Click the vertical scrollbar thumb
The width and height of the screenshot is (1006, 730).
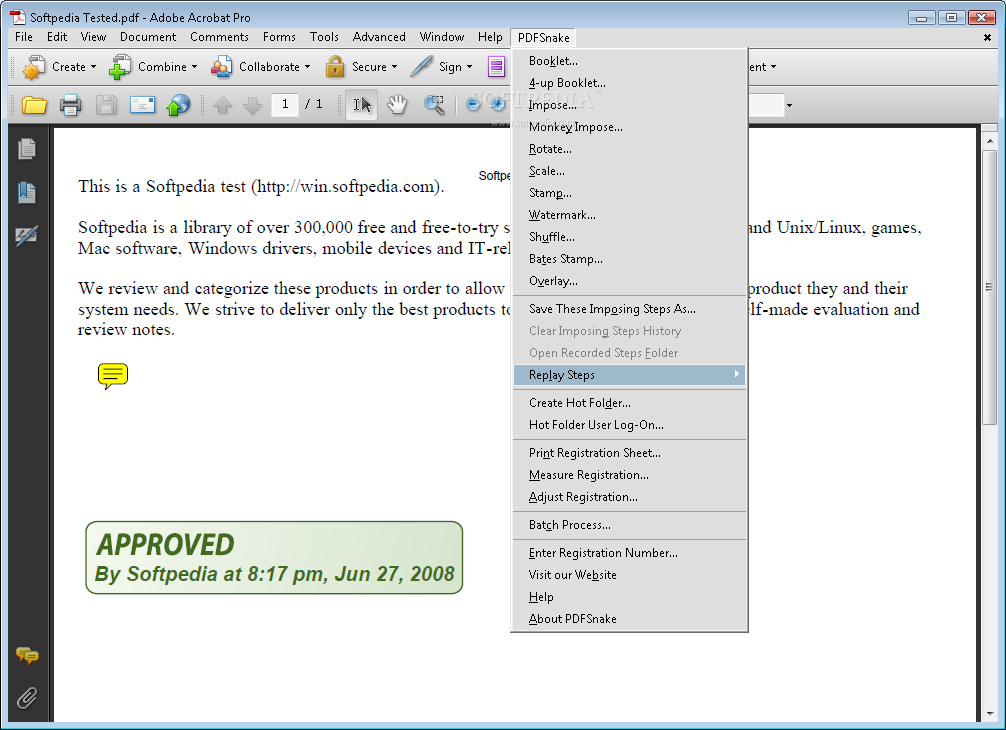tap(989, 287)
